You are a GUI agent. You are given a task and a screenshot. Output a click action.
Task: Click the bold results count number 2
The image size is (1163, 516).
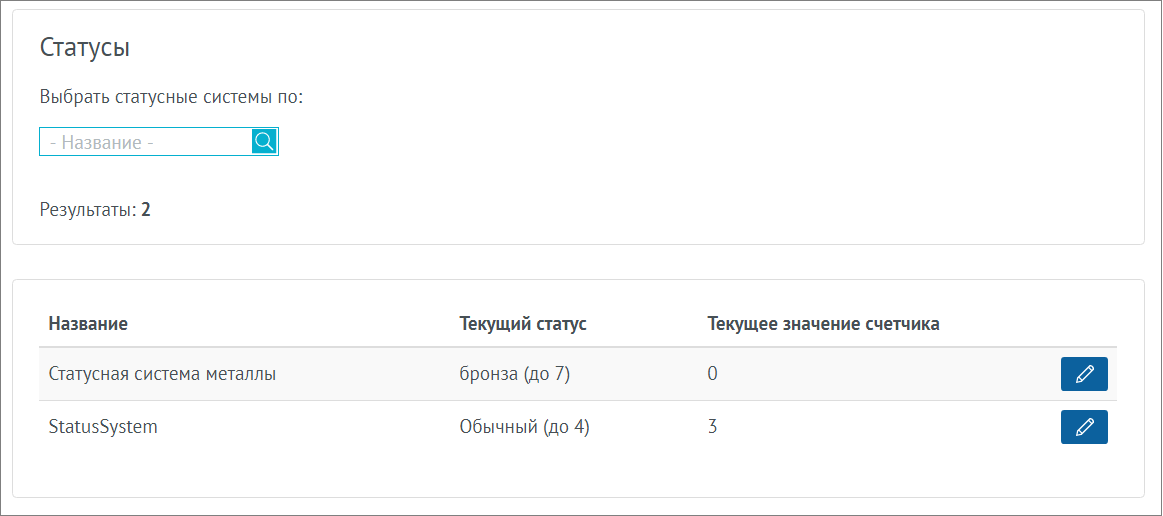146,210
